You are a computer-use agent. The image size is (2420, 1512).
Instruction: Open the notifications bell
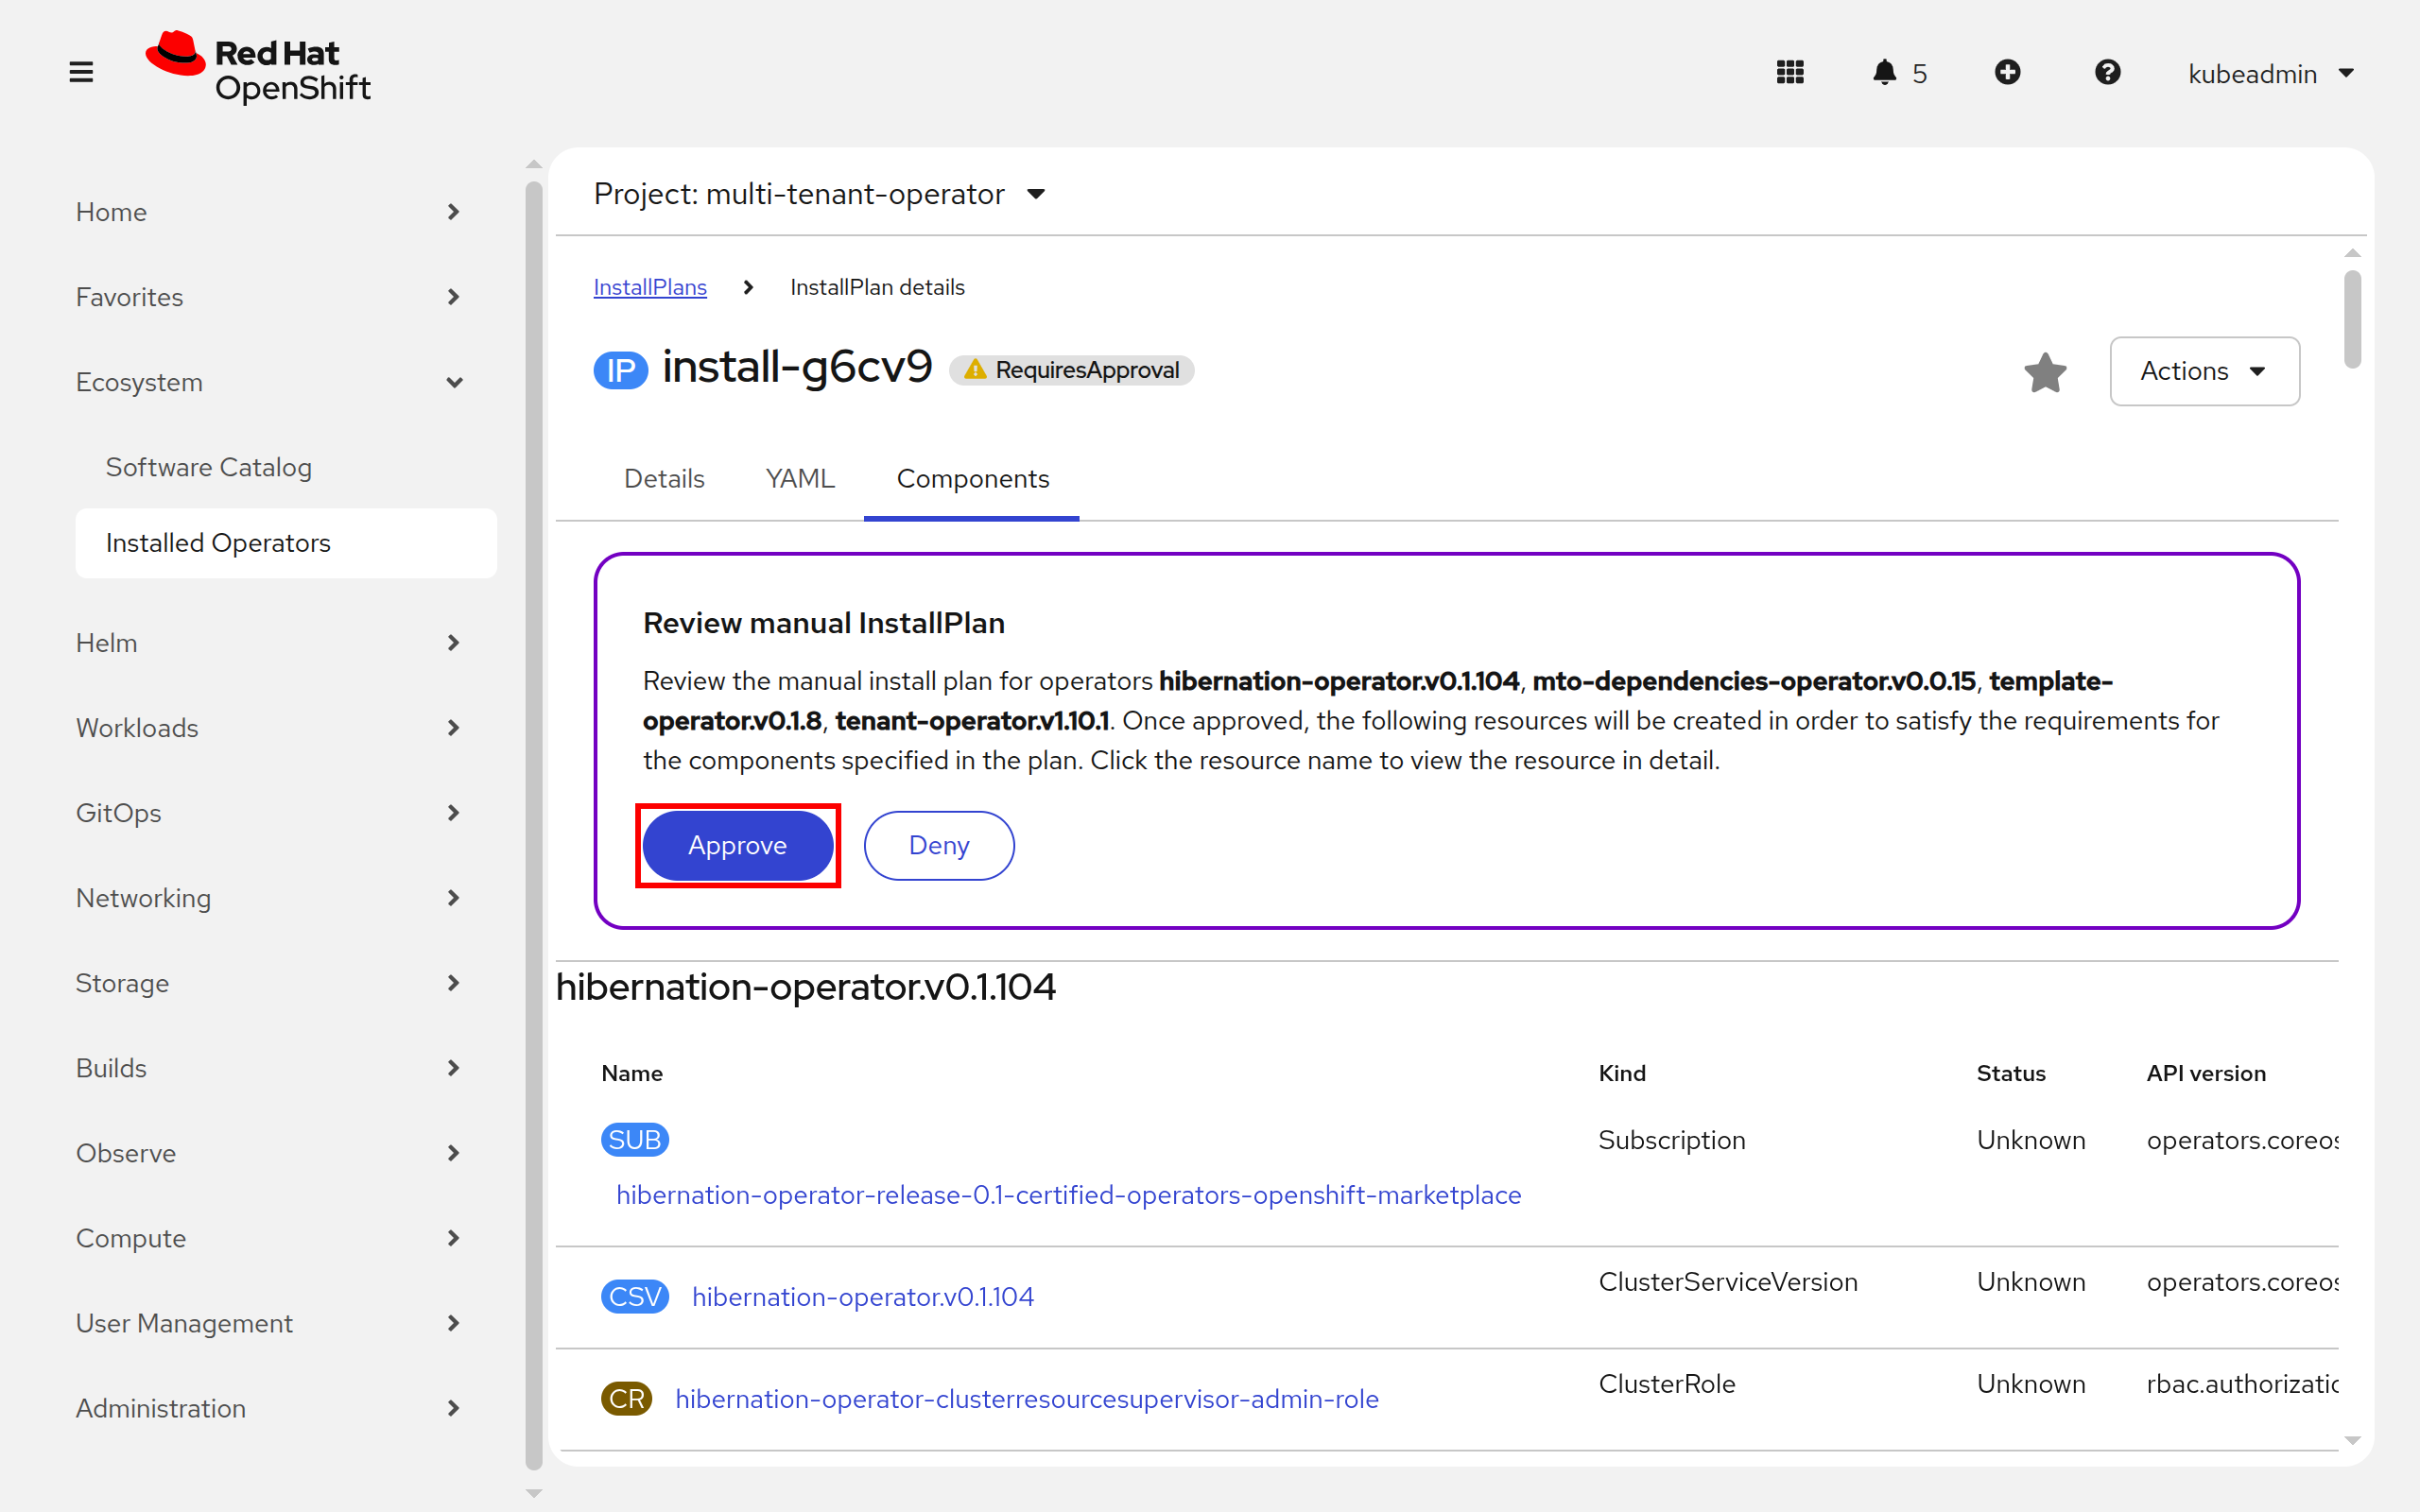tap(1898, 73)
